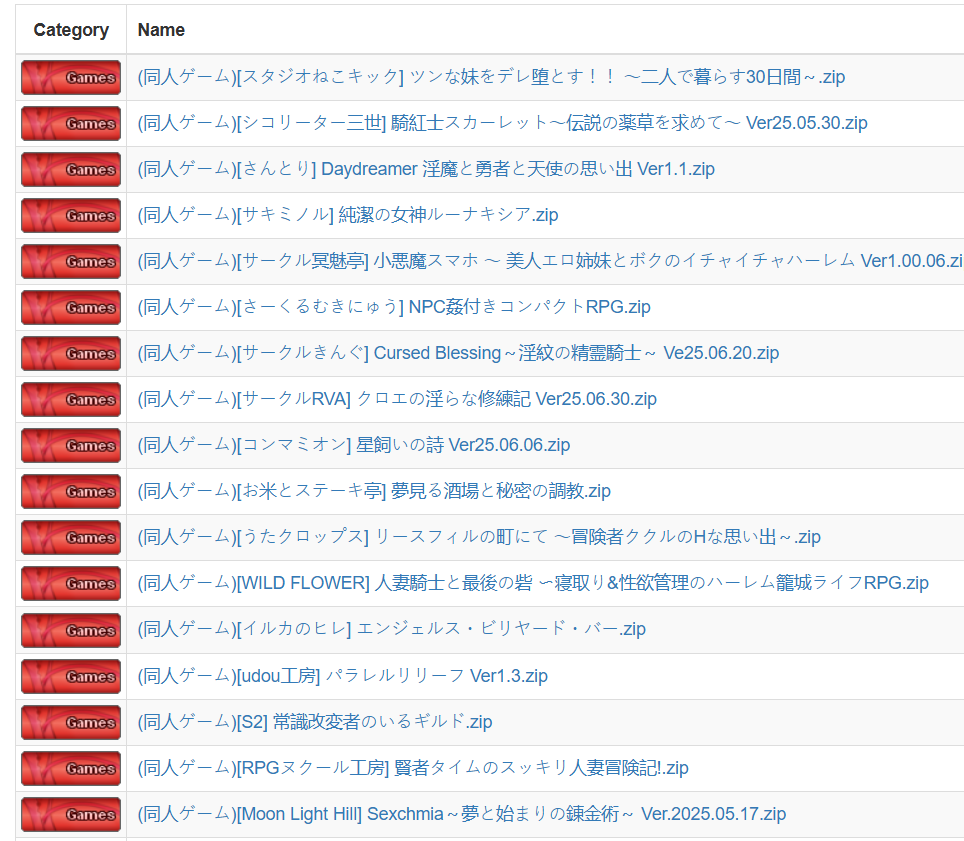Open the Cursed Blessing Ve25.06.20 link
Image resolution: width=964 pixels, height=841 pixels.
click(458, 353)
